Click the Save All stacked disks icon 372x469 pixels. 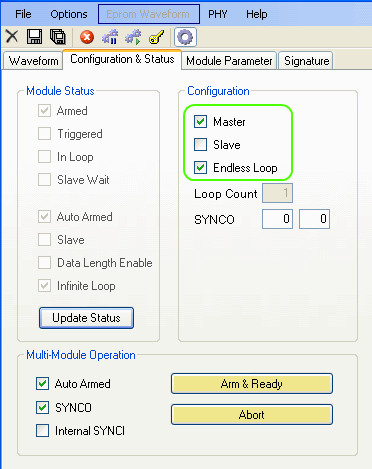pos(58,36)
